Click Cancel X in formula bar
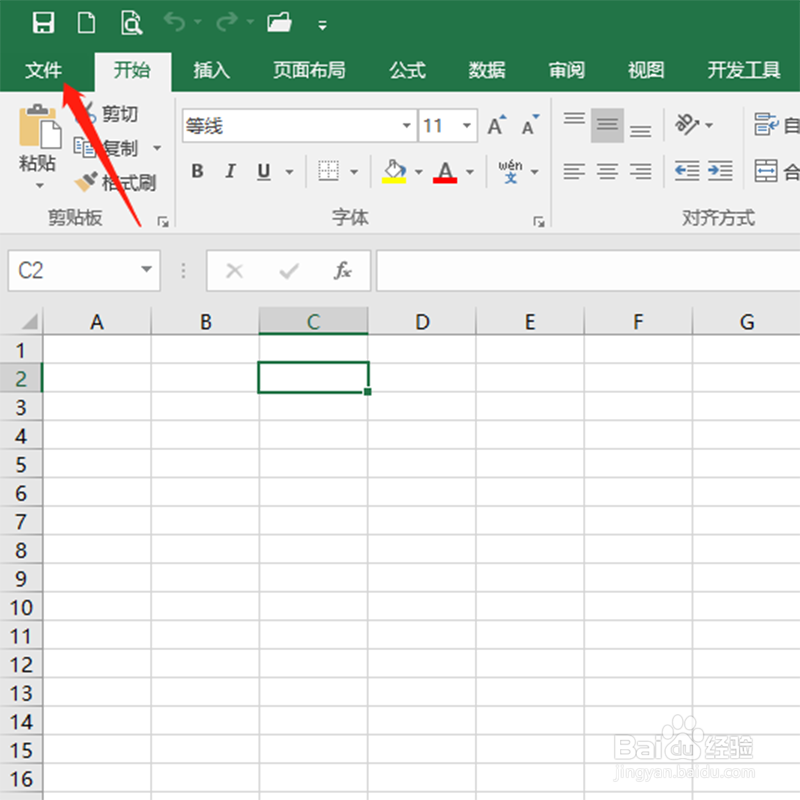 tap(234, 271)
